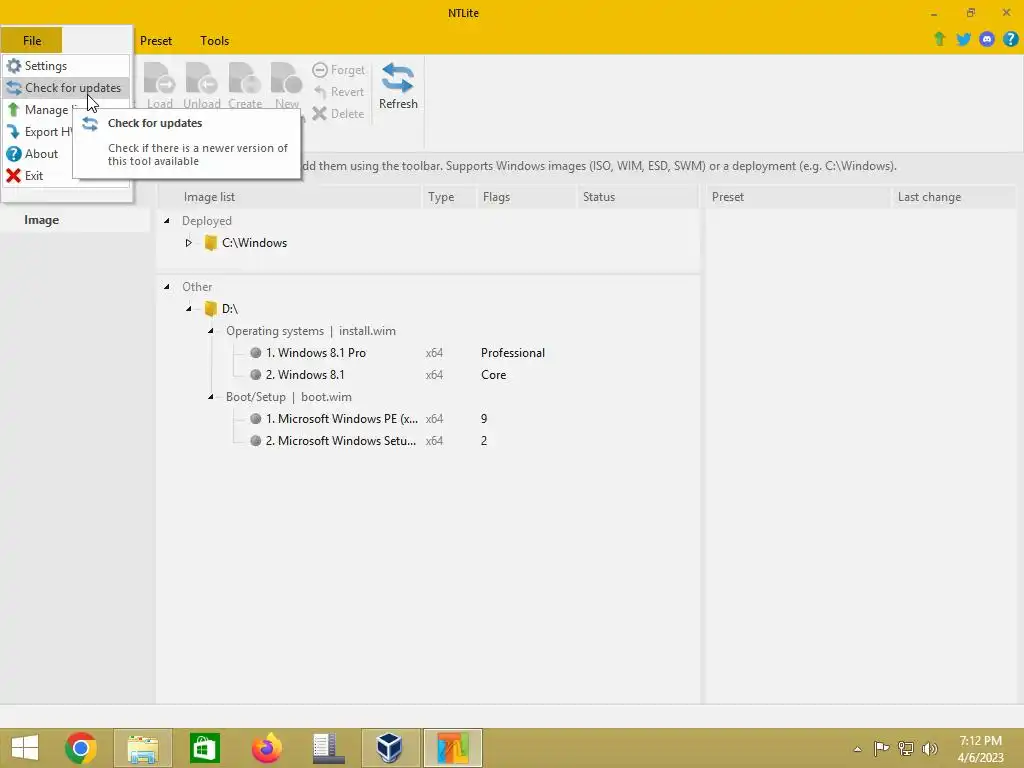Click the Image list column header
1024x768 pixels.
coord(289,197)
